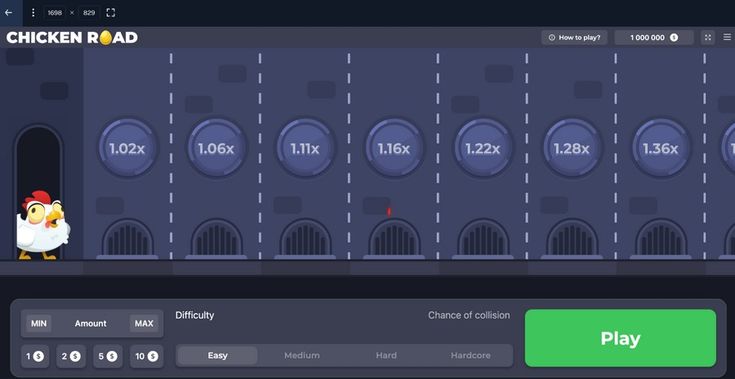Viewport: 735px width, 379px height.
Task: Click the expand icon beside the balance
Action: click(708, 37)
